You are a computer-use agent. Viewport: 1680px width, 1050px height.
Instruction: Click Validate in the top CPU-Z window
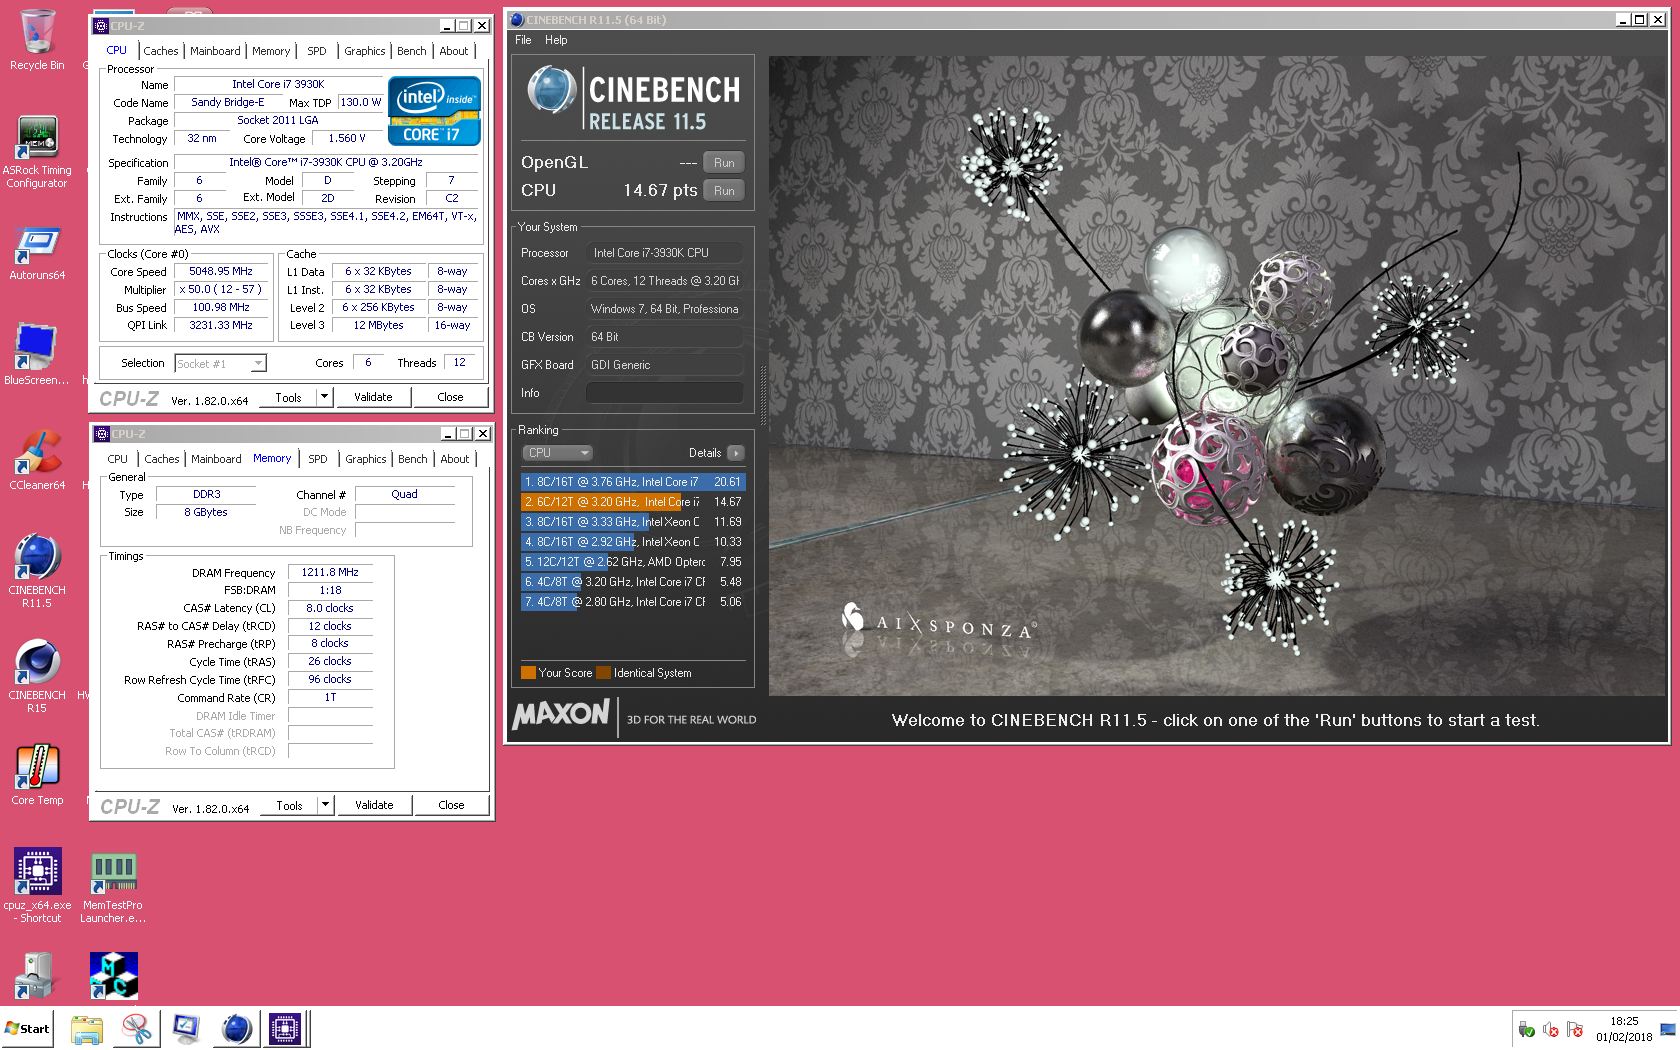(373, 397)
